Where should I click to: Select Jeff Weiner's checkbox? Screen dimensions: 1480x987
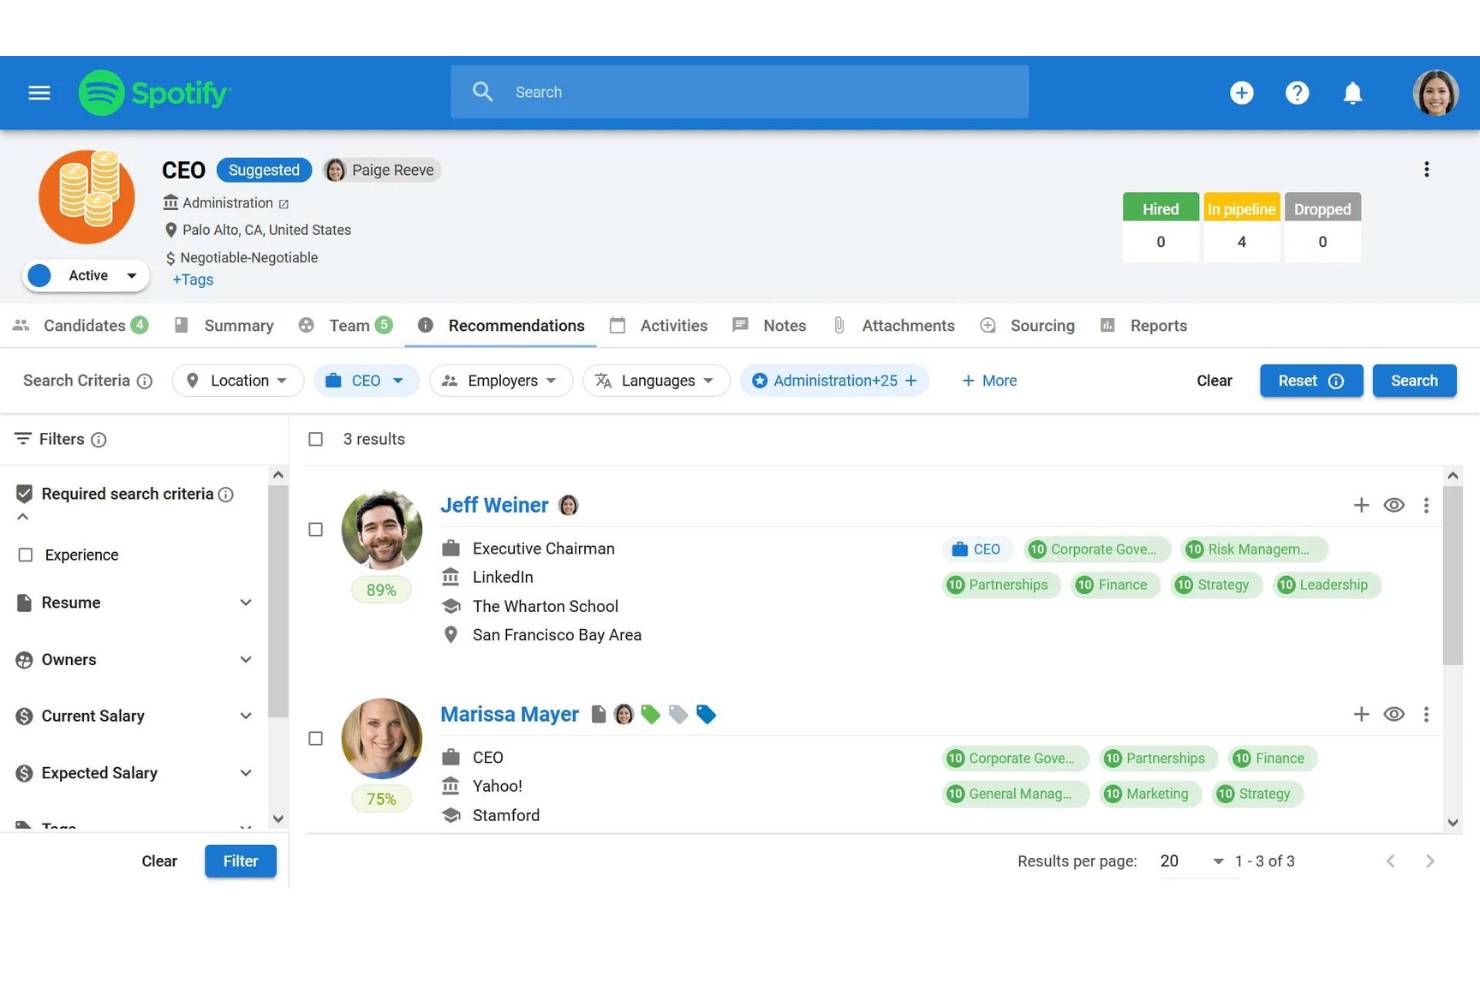[316, 529]
